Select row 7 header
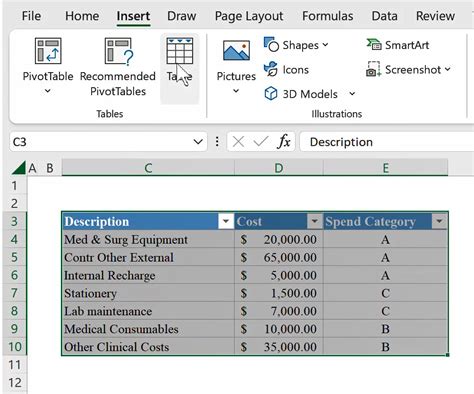Image resolution: width=474 pixels, height=394 pixels. point(14,293)
